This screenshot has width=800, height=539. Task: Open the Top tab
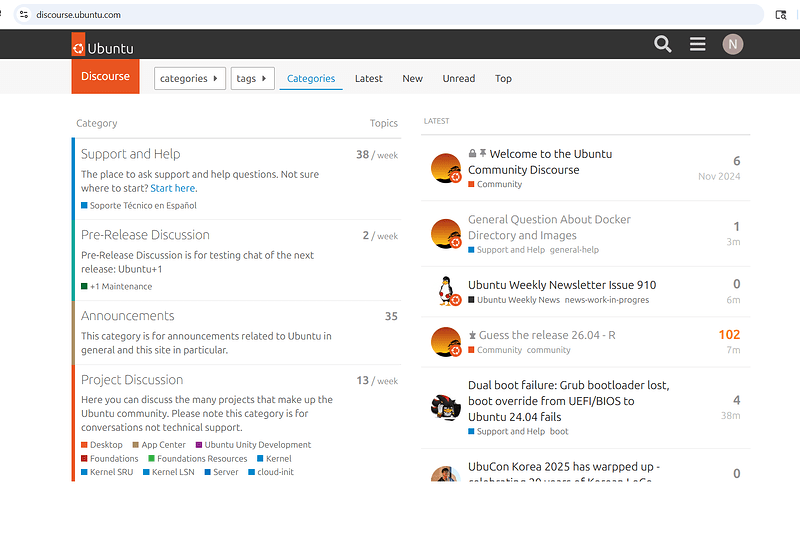[x=503, y=78]
